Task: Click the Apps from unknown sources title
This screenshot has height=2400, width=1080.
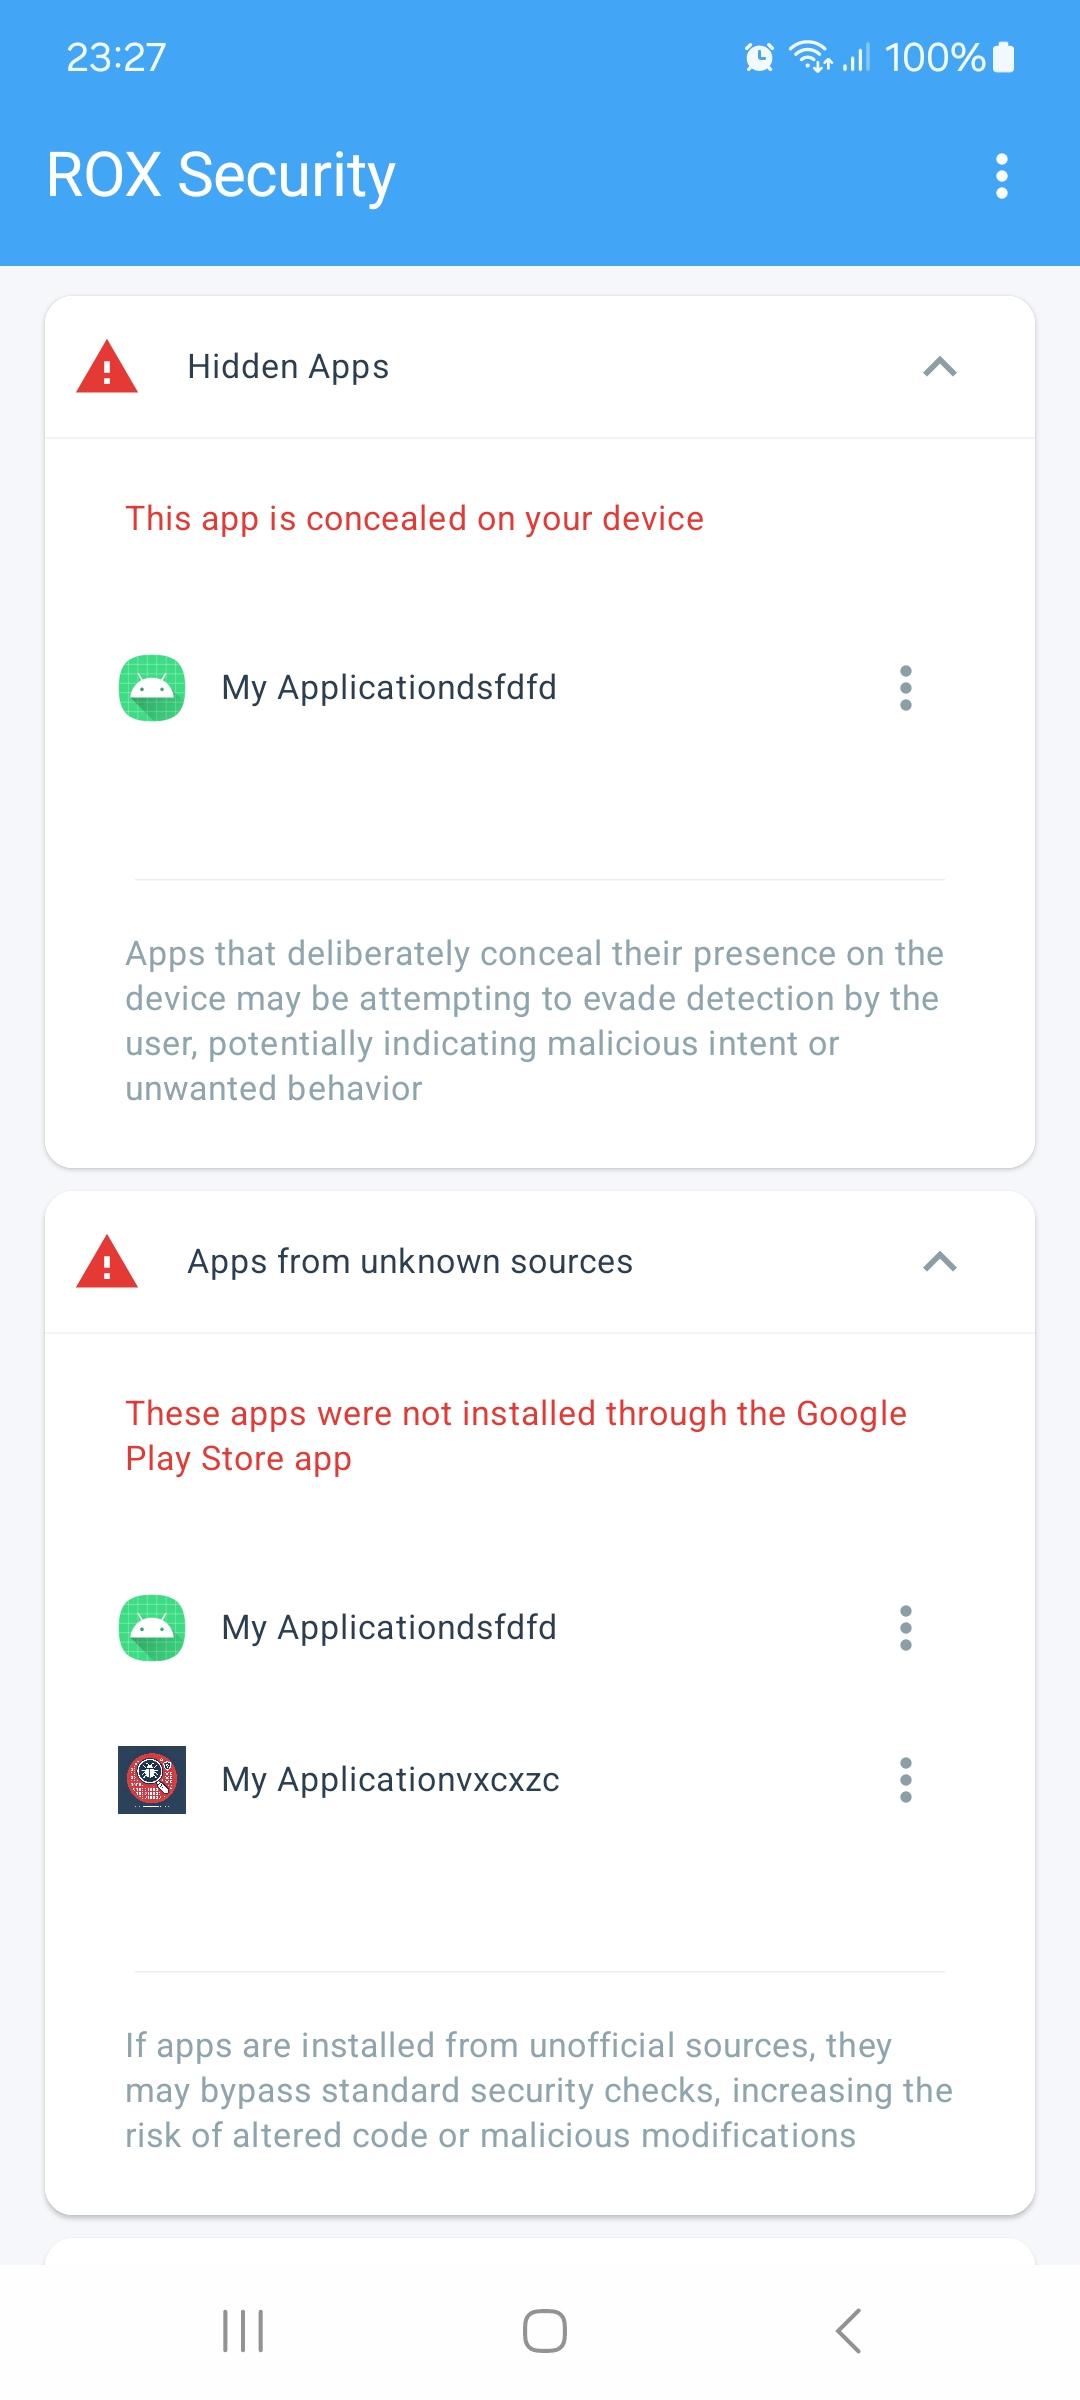Action: point(410,1262)
